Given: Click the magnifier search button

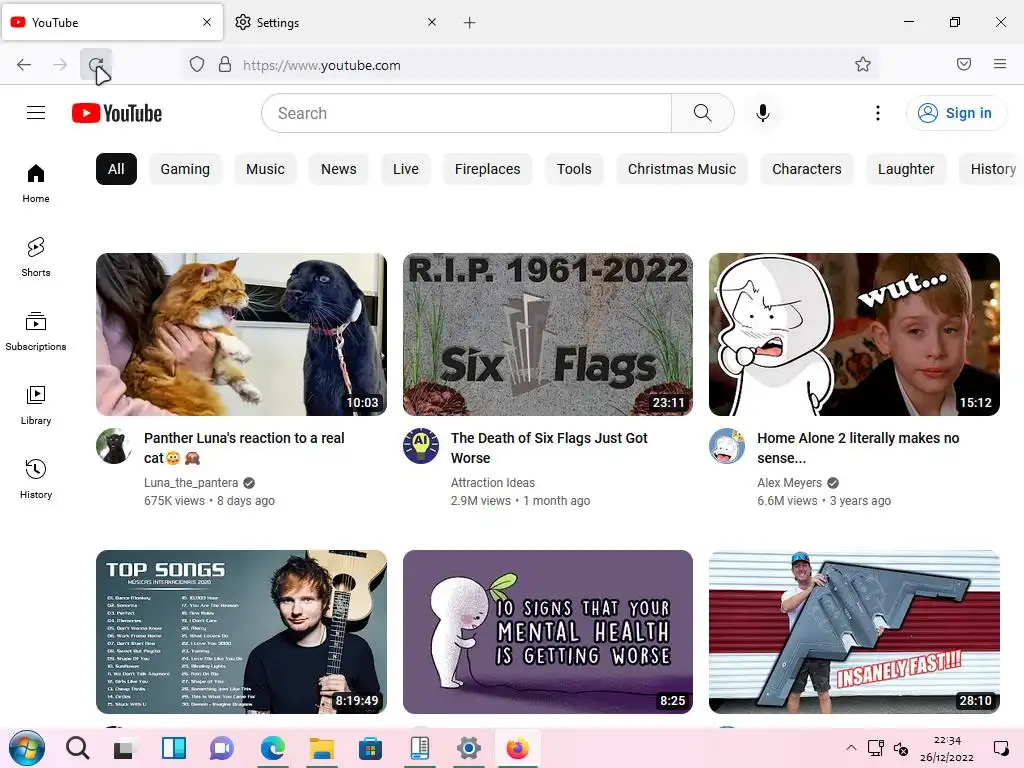Looking at the screenshot, I should point(703,113).
